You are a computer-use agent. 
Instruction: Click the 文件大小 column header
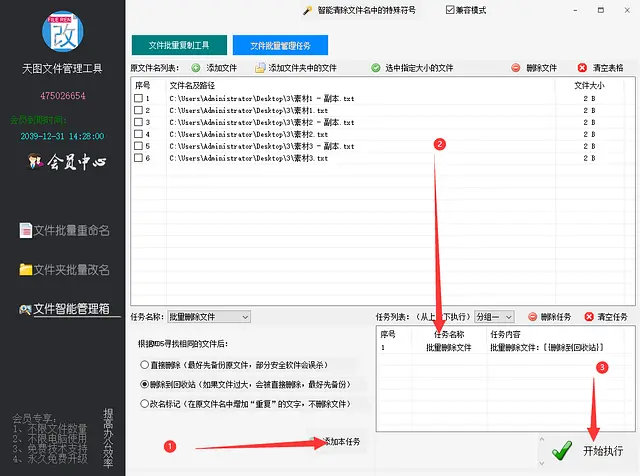(589, 85)
